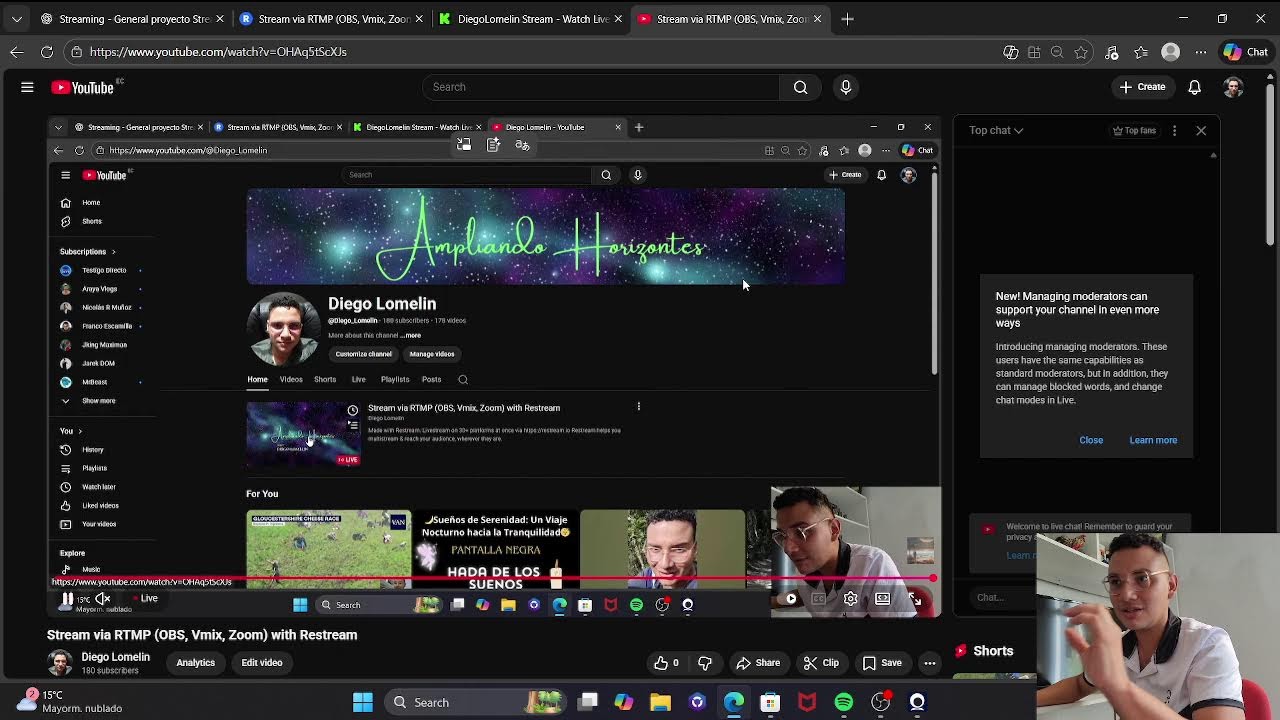Close the DiegoLomelin Stream tab
Image resolution: width=1280 pixels, height=720 pixels.
[x=618, y=19]
